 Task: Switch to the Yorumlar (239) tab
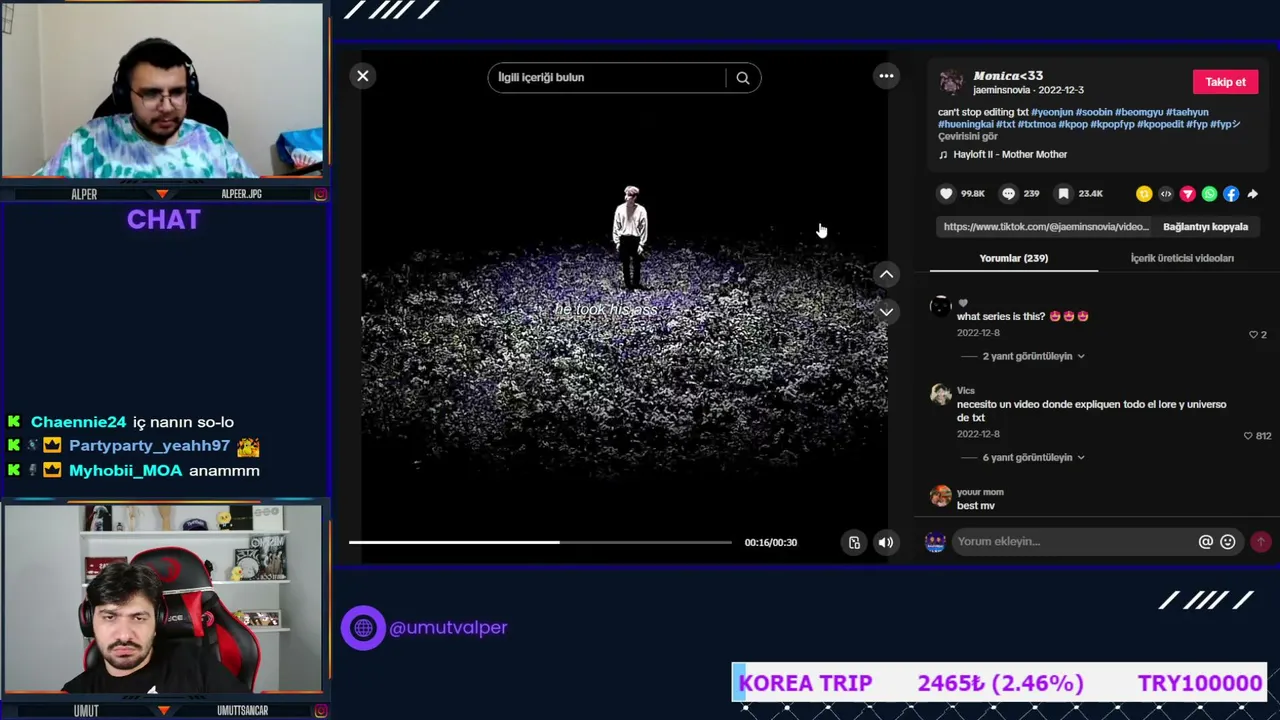point(1014,258)
